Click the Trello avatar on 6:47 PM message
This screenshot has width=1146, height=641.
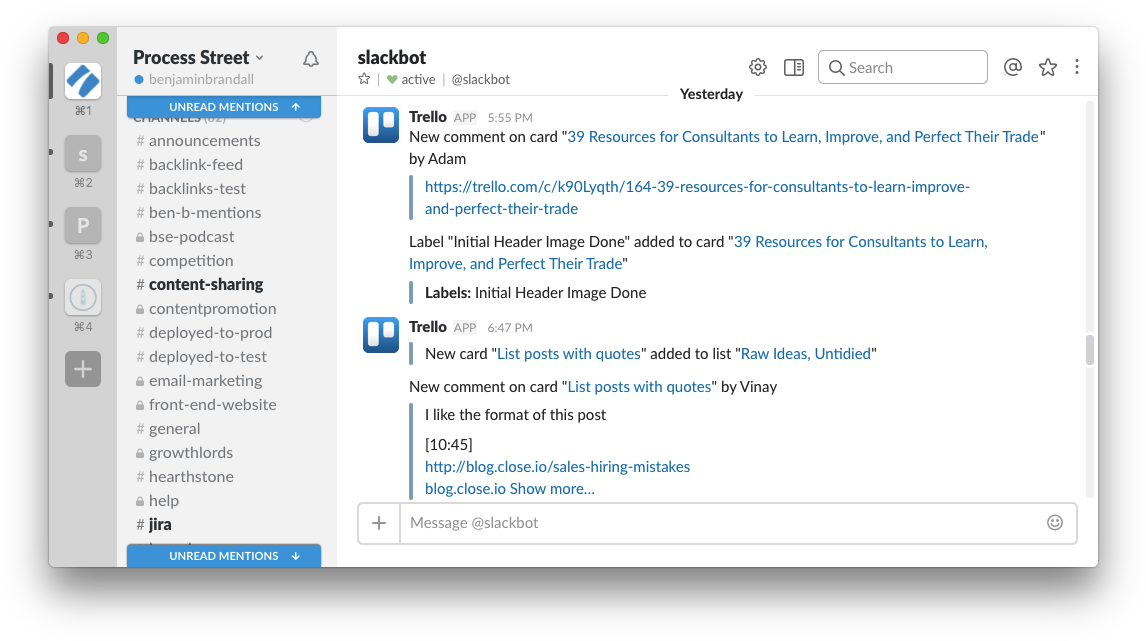(x=381, y=335)
